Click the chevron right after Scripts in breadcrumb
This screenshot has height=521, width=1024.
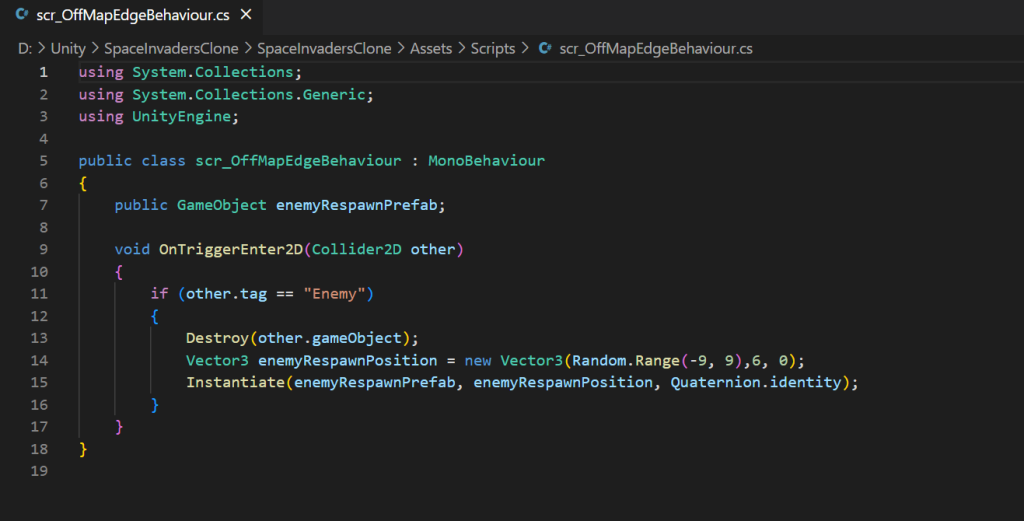526,48
